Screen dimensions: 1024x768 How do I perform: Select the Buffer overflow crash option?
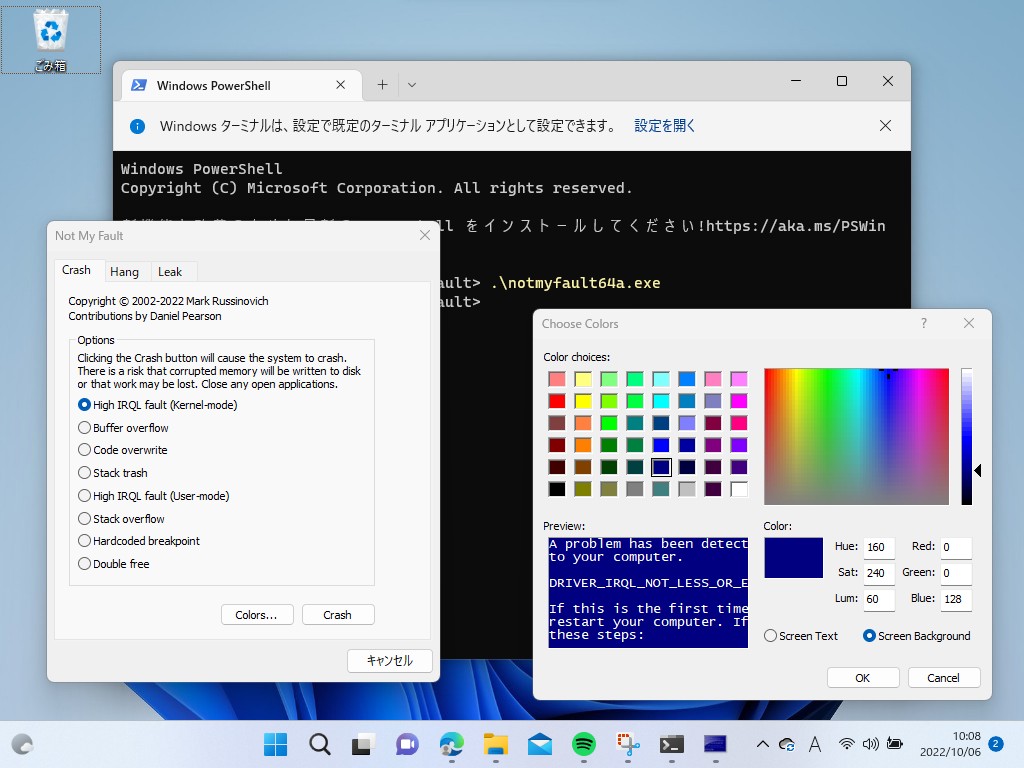tap(84, 427)
